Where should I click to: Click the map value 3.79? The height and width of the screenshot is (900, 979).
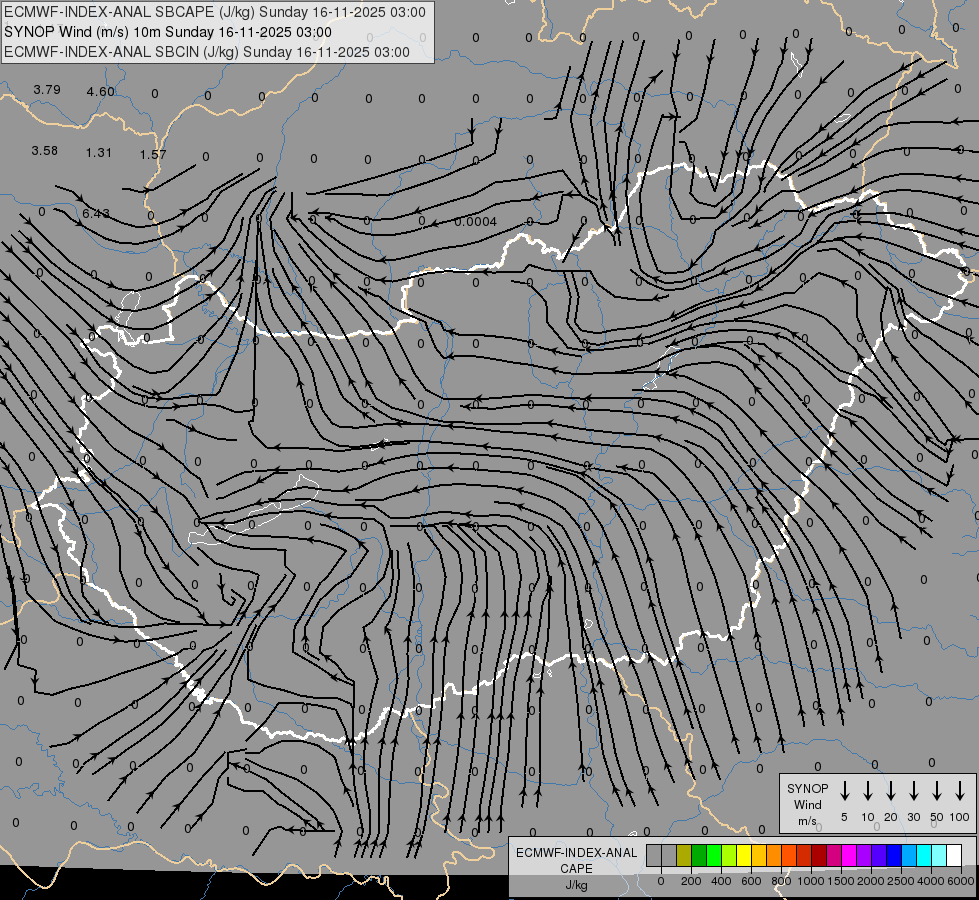(x=47, y=90)
